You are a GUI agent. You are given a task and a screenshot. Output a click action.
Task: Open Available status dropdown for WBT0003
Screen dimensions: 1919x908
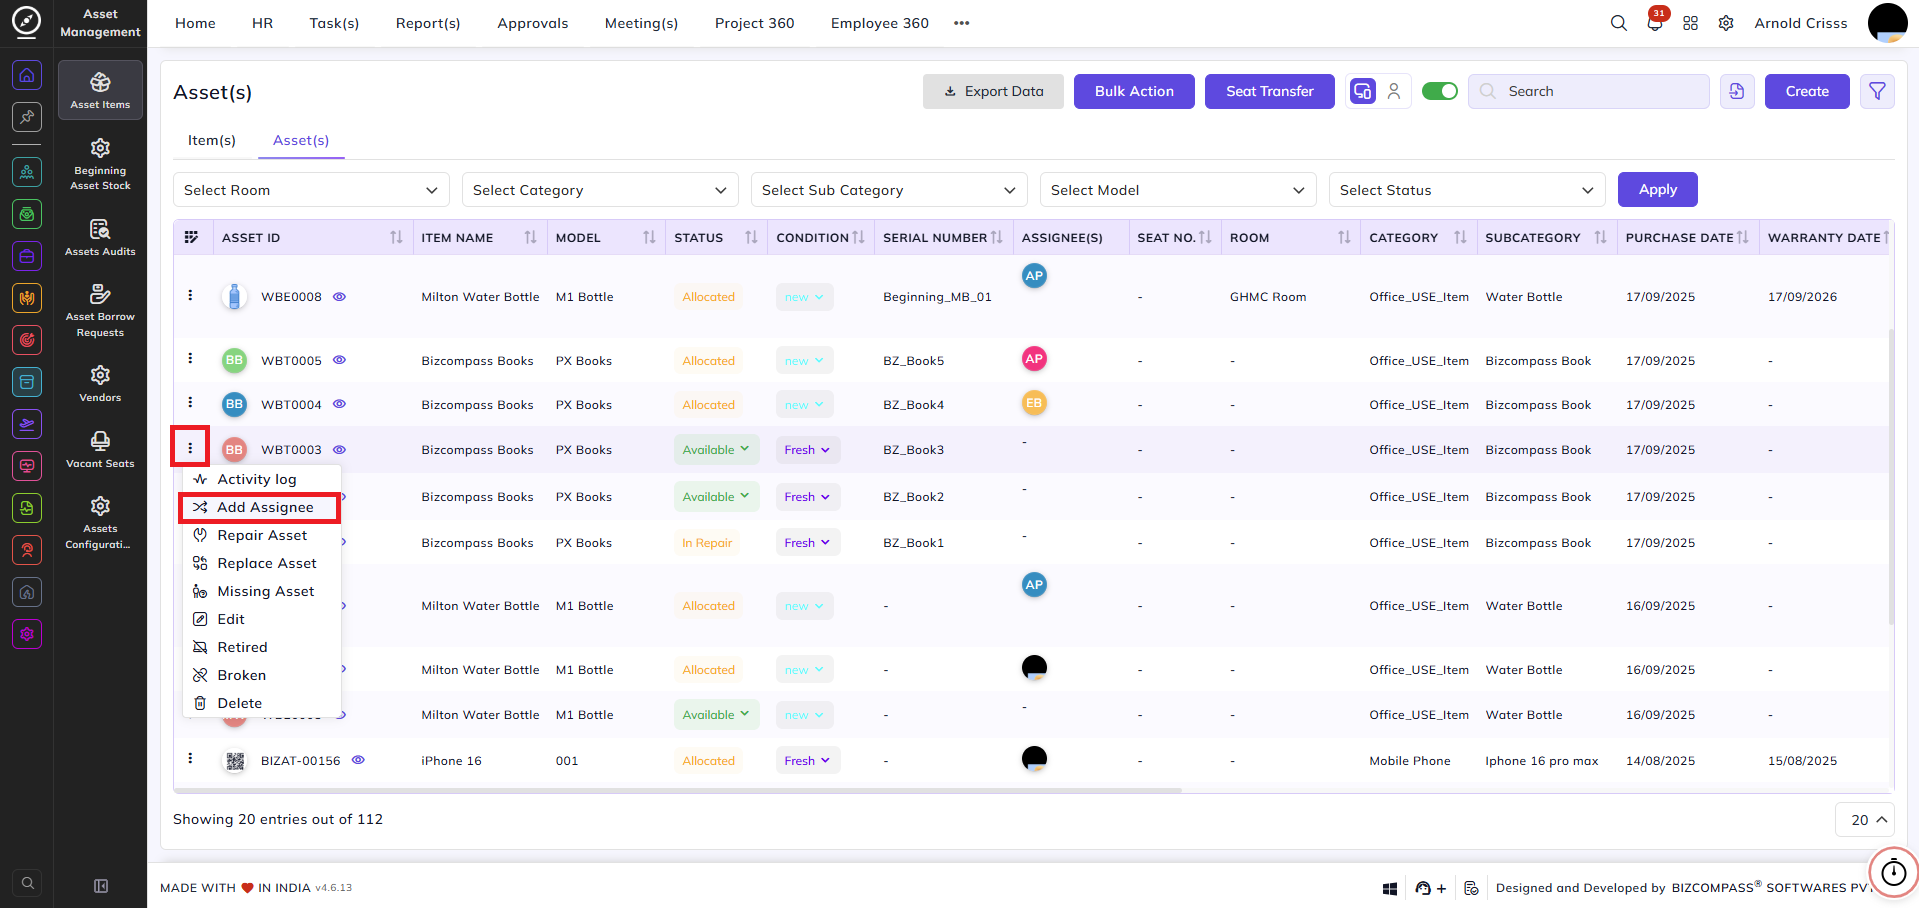(x=716, y=450)
